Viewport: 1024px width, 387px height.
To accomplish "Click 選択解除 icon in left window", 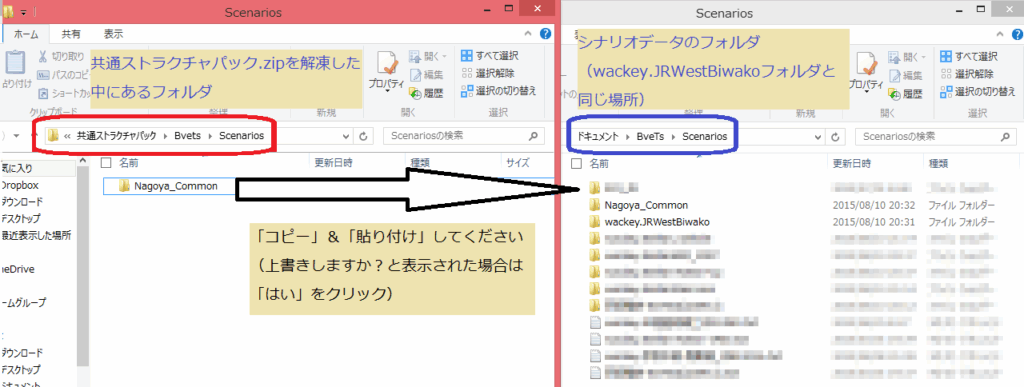I will (x=466, y=73).
